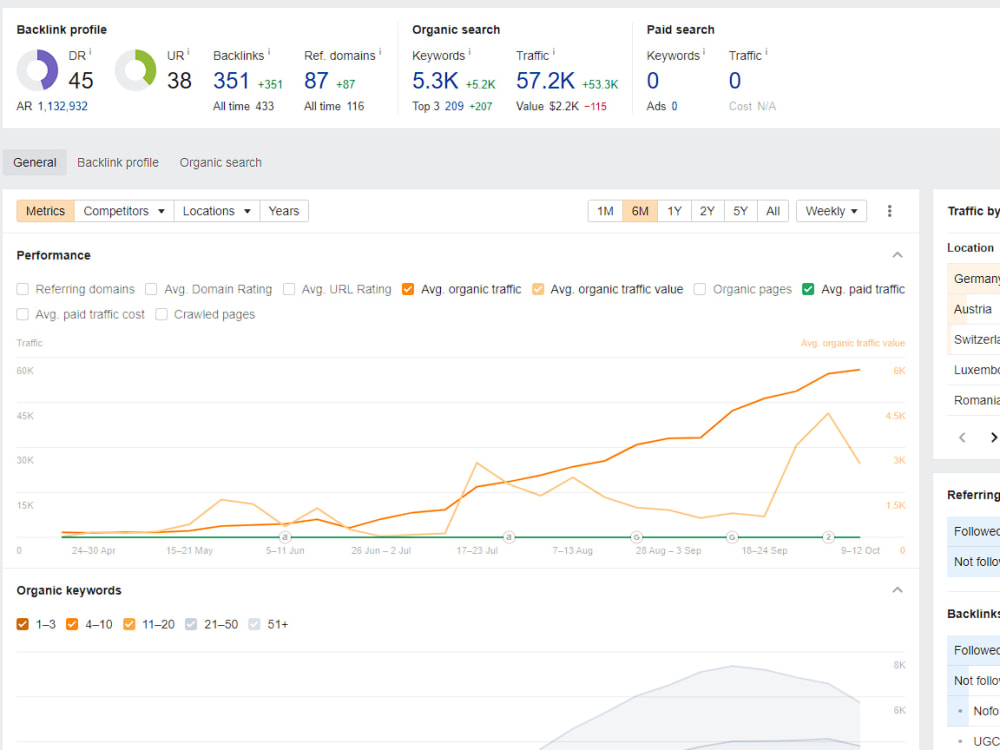Uncheck Avg. paid traffic checkbox
This screenshot has height=750, width=1000.
[808, 290]
